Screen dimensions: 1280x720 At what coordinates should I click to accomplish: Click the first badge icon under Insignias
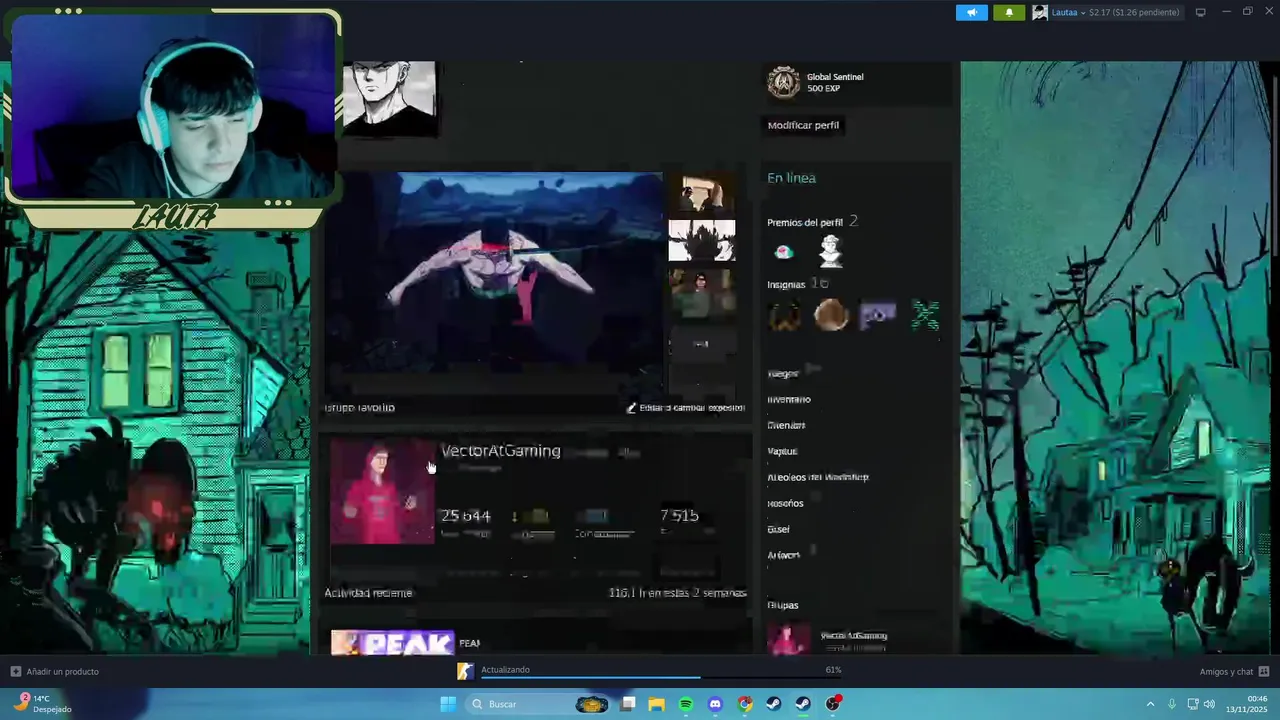point(784,316)
